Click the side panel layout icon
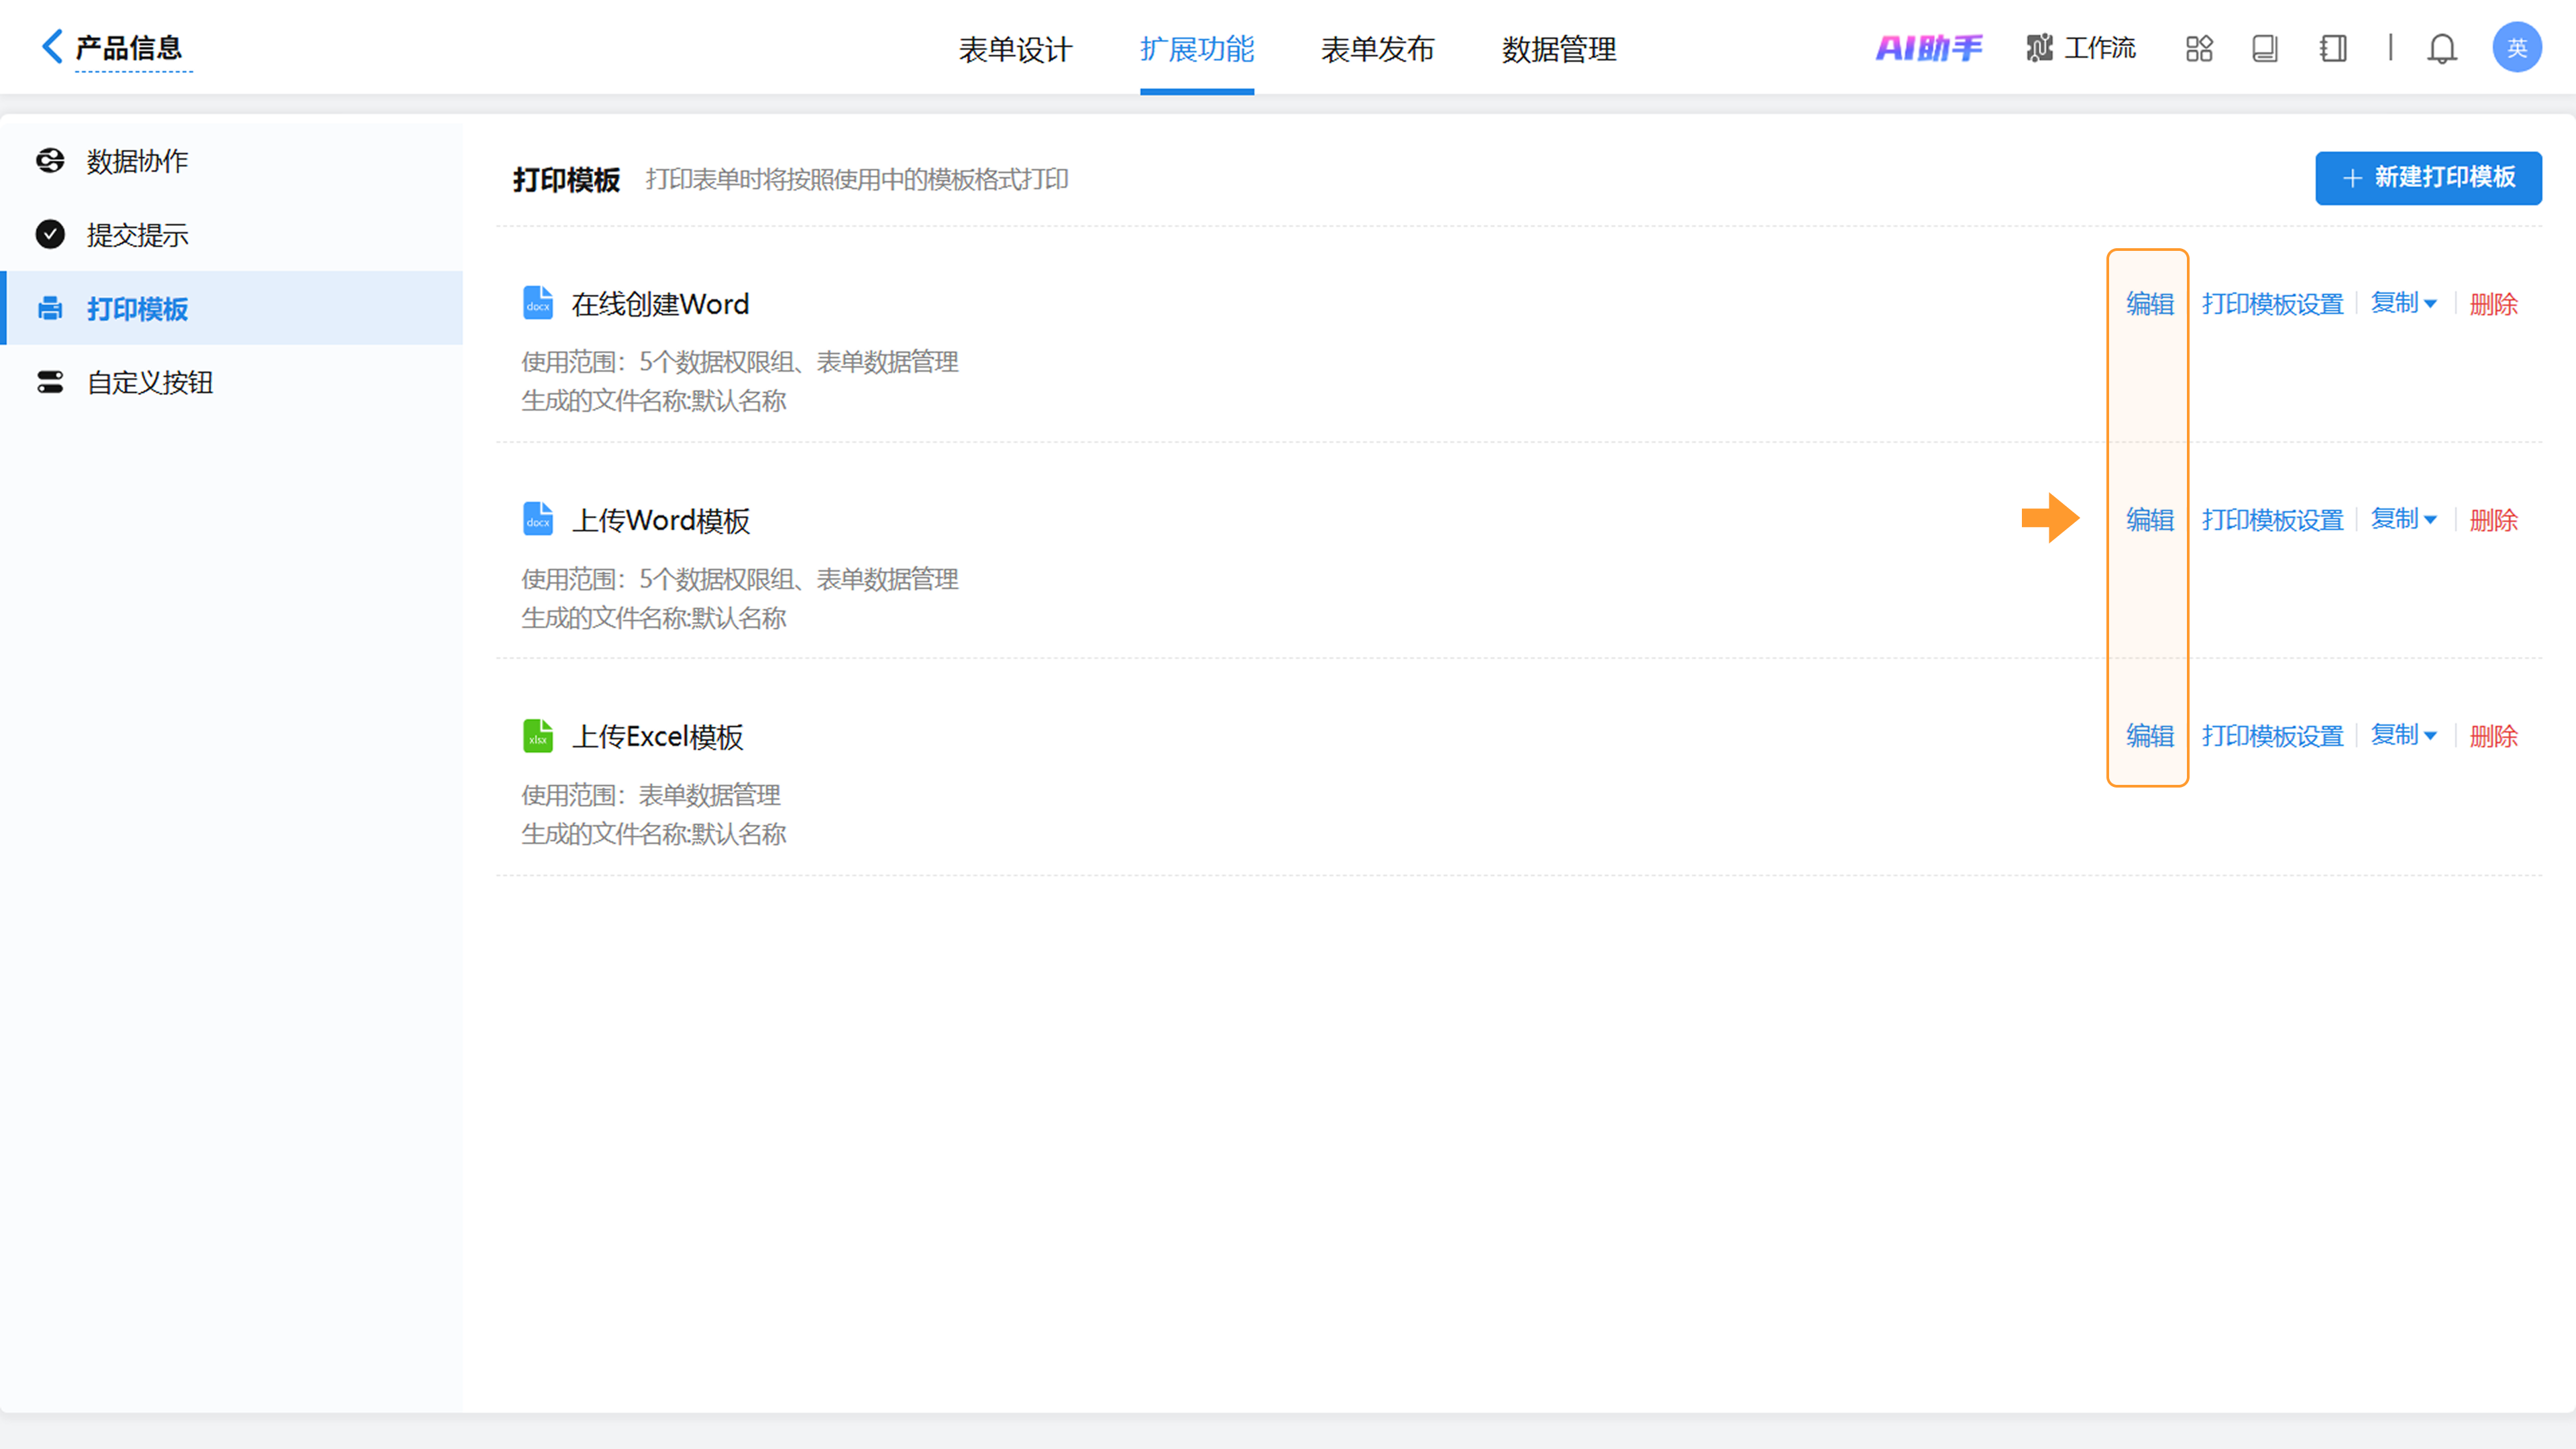This screenshot has width=2576, height=1449. [2332, 48]
